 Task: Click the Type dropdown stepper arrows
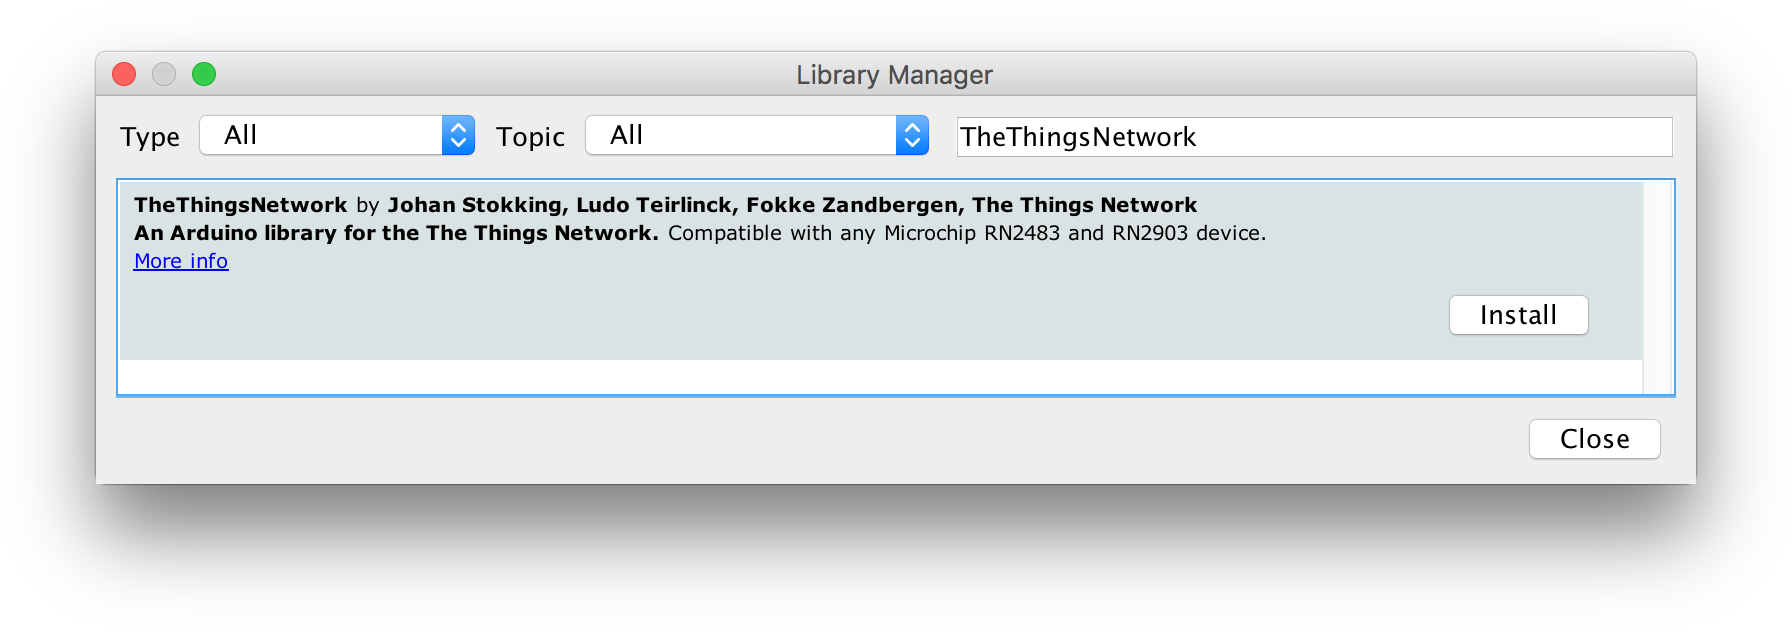click(x=457, y=135)
